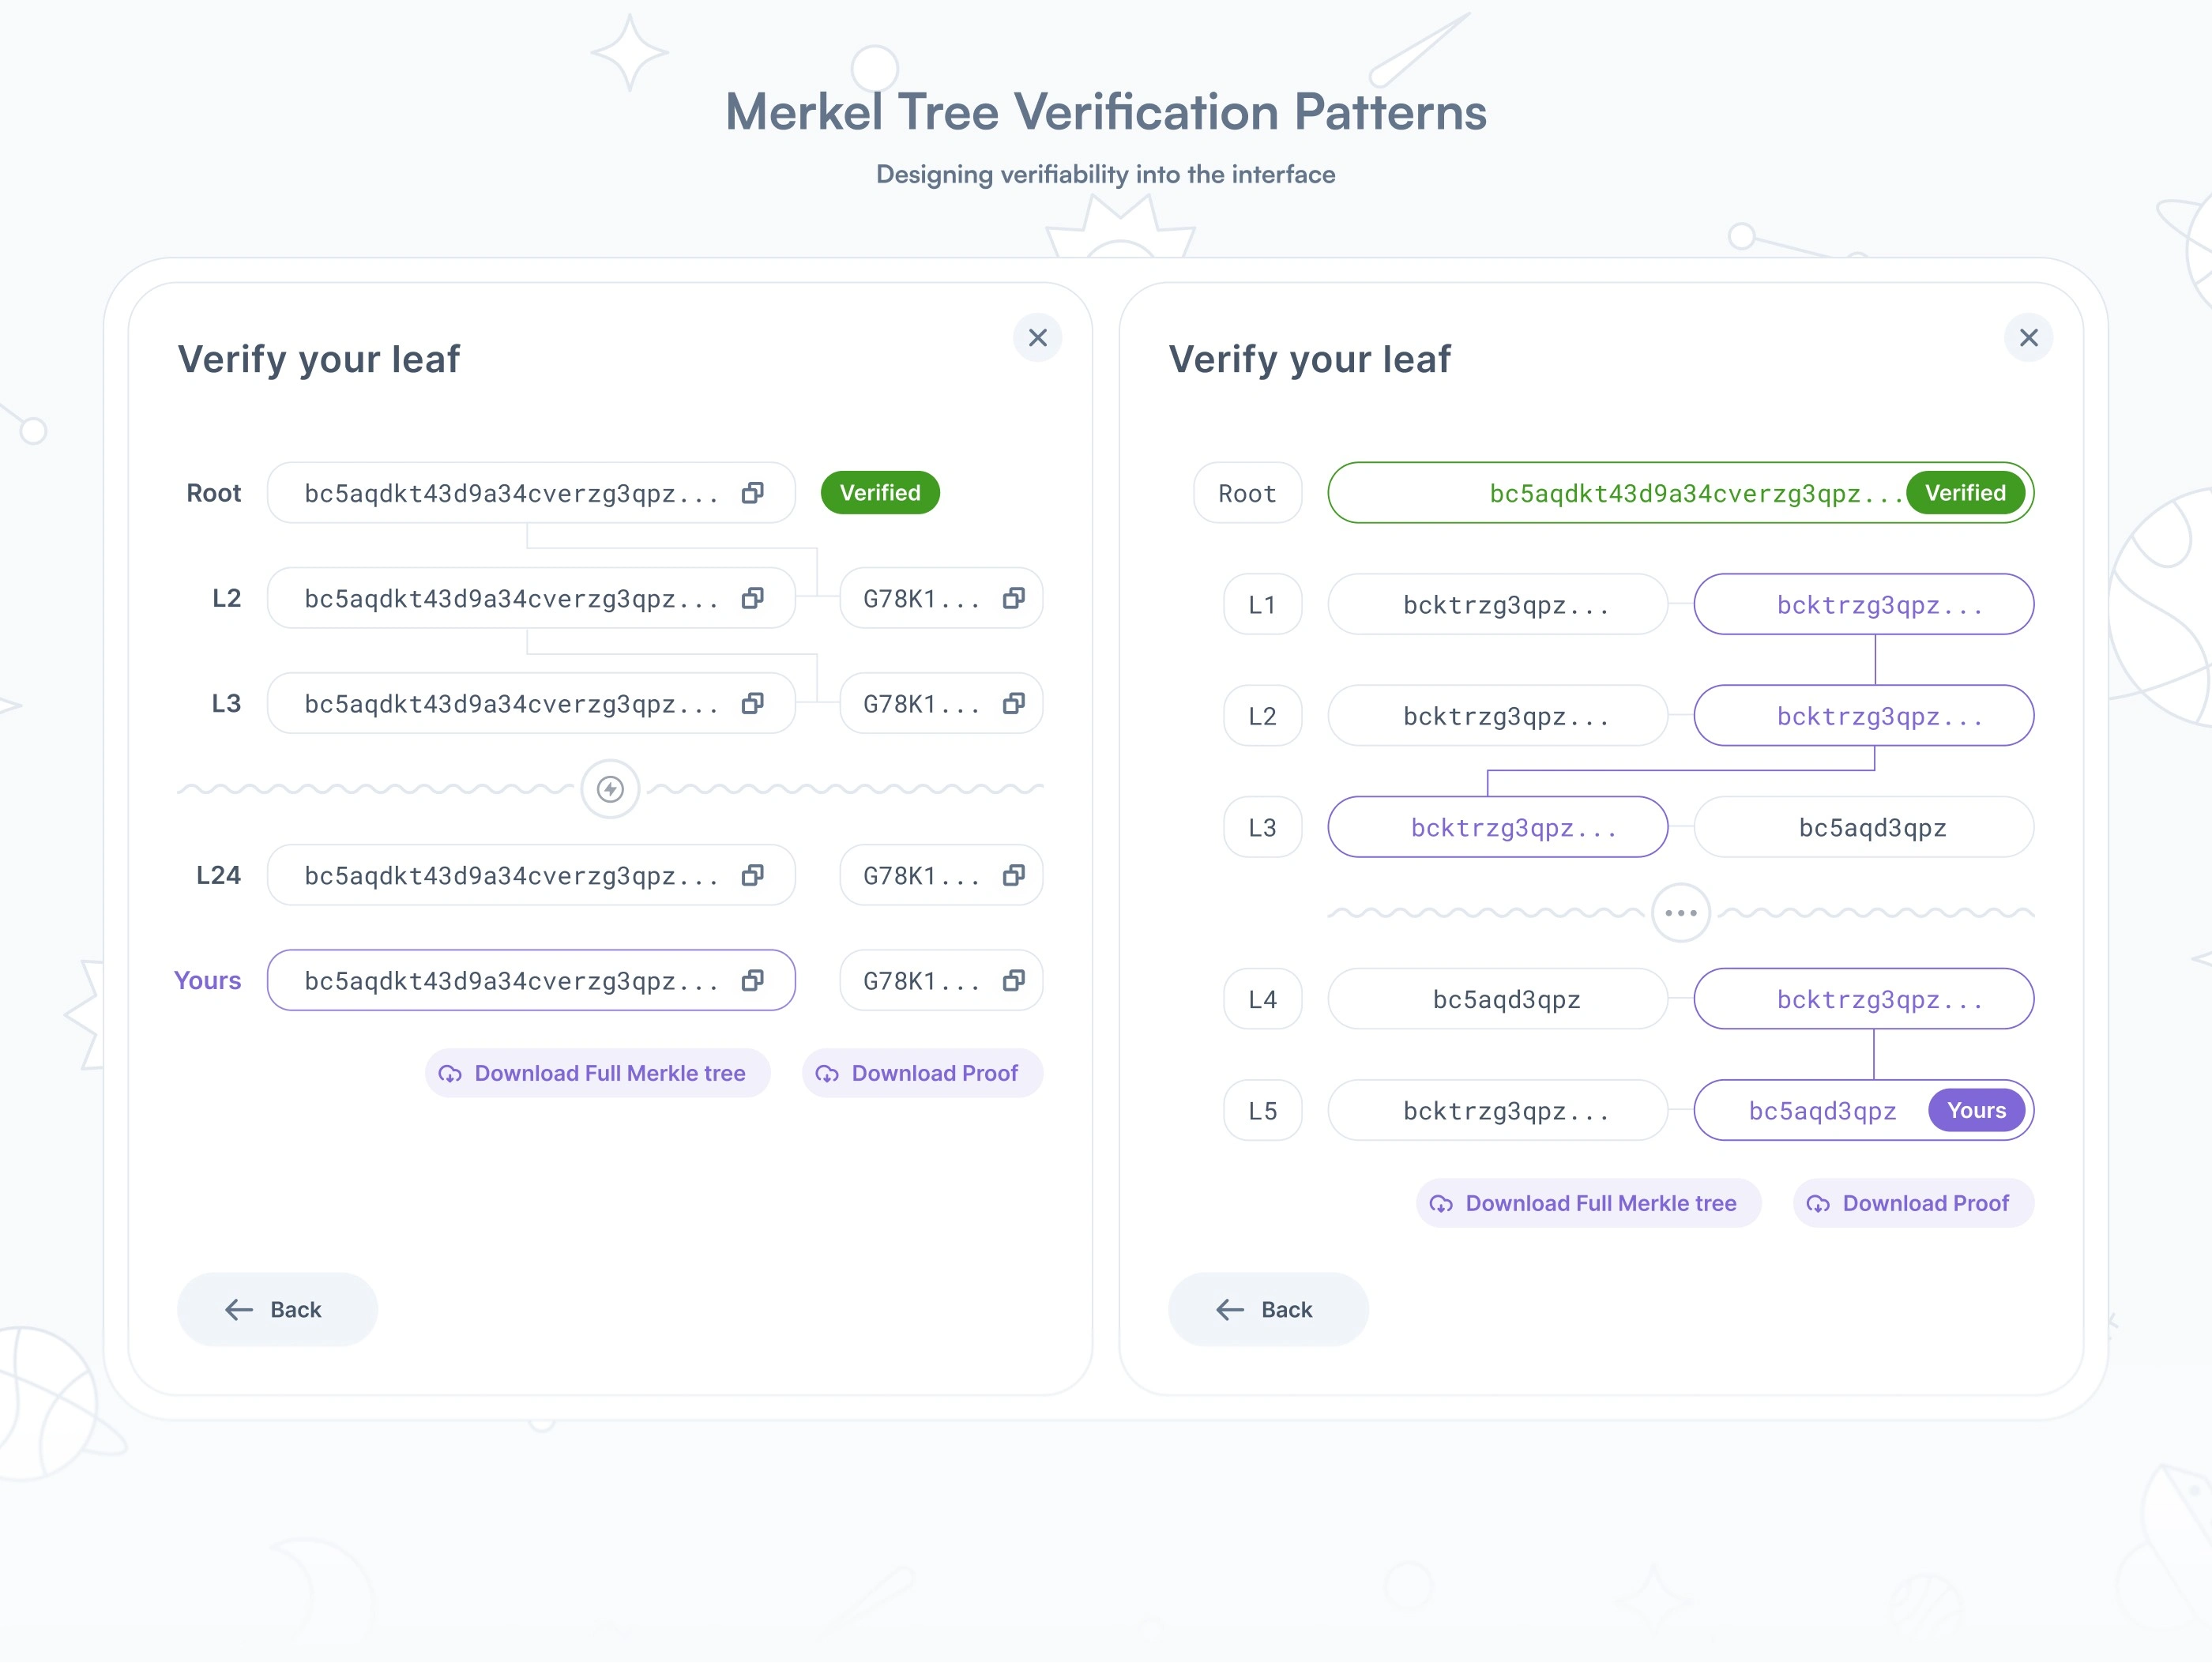Download Full Merkle tree in left panel
This screenshot has height=1663, width=2212.
(597, 1073)
